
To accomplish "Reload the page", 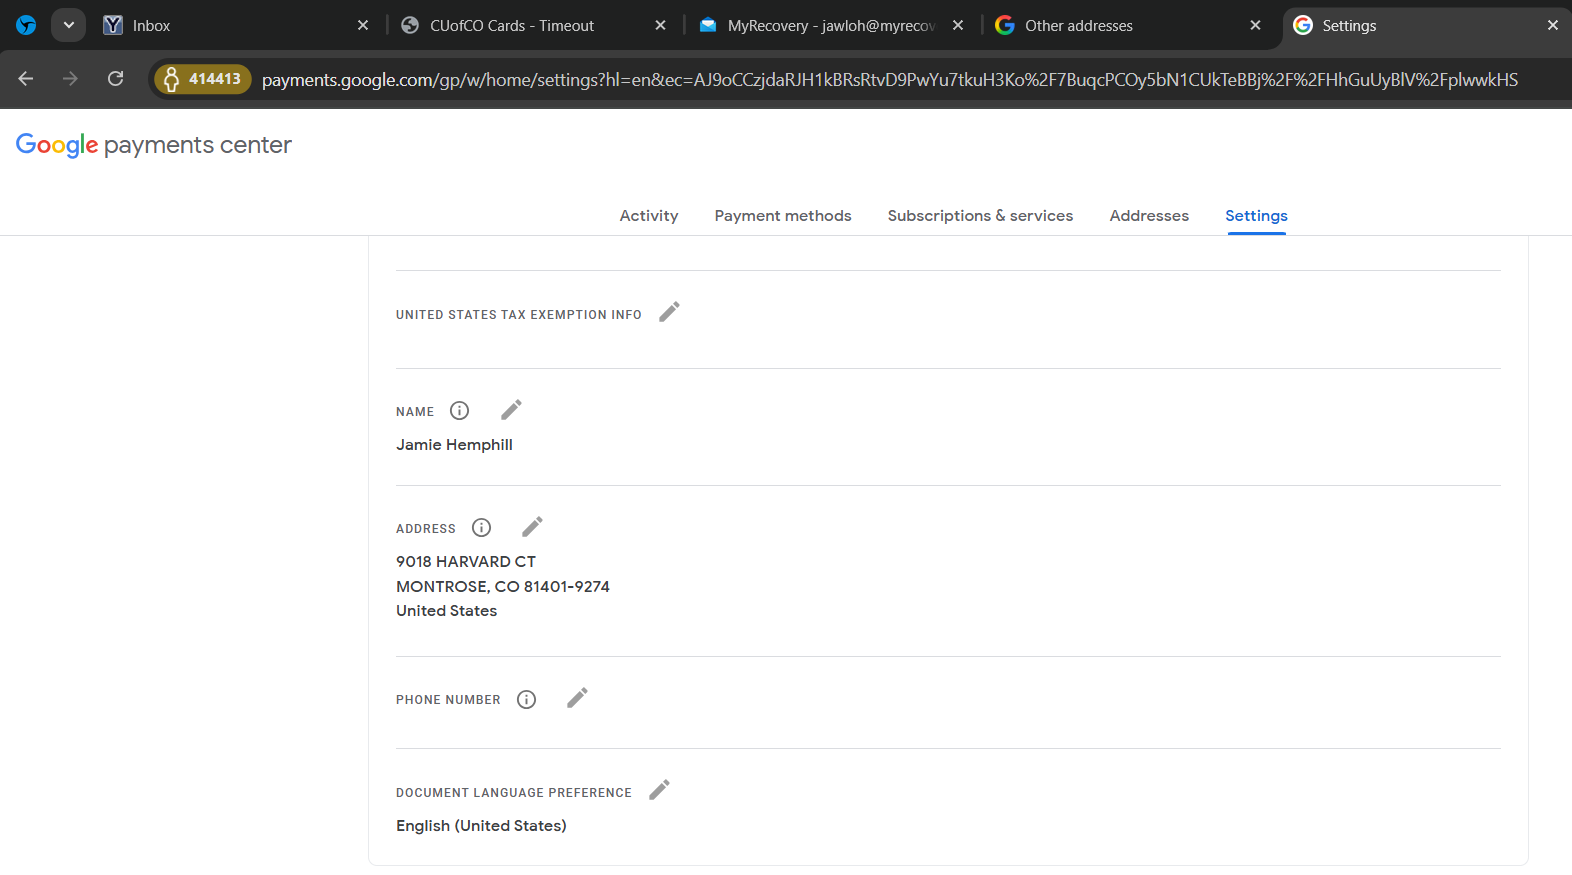I will tap(116, 79).
